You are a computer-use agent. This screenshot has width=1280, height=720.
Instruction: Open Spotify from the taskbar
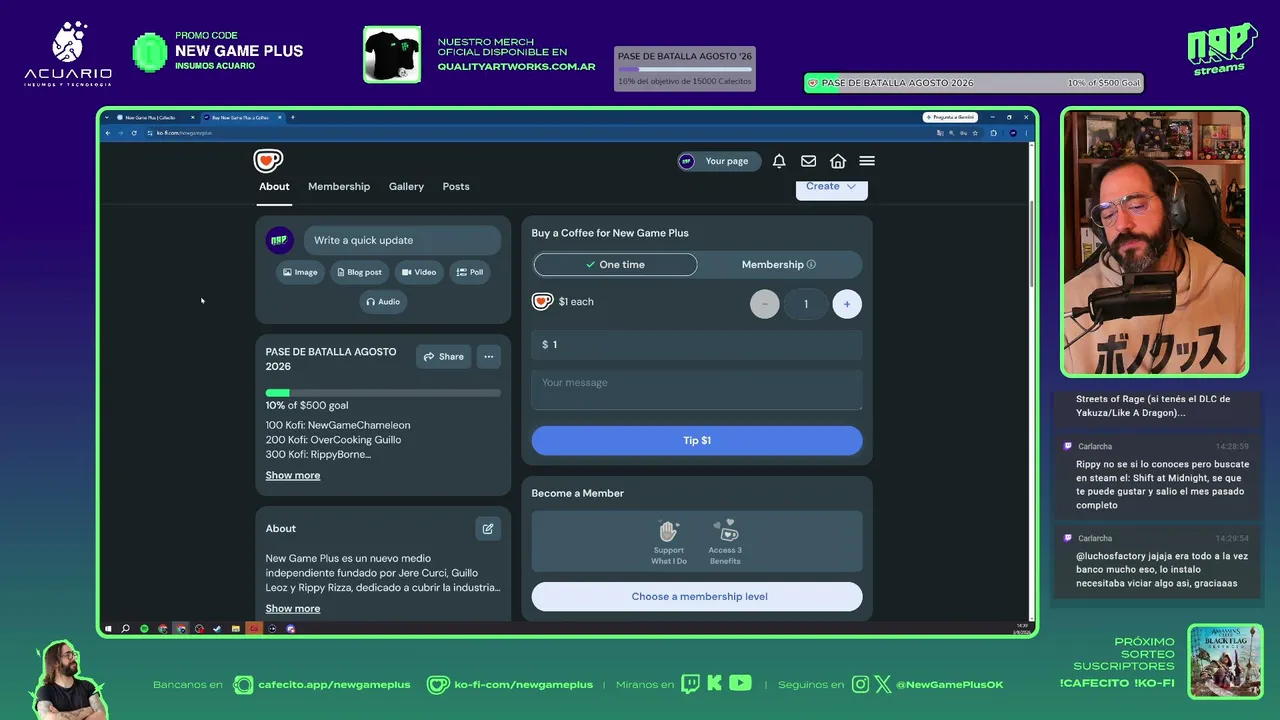pyautogui.click(x=144, y=629)
